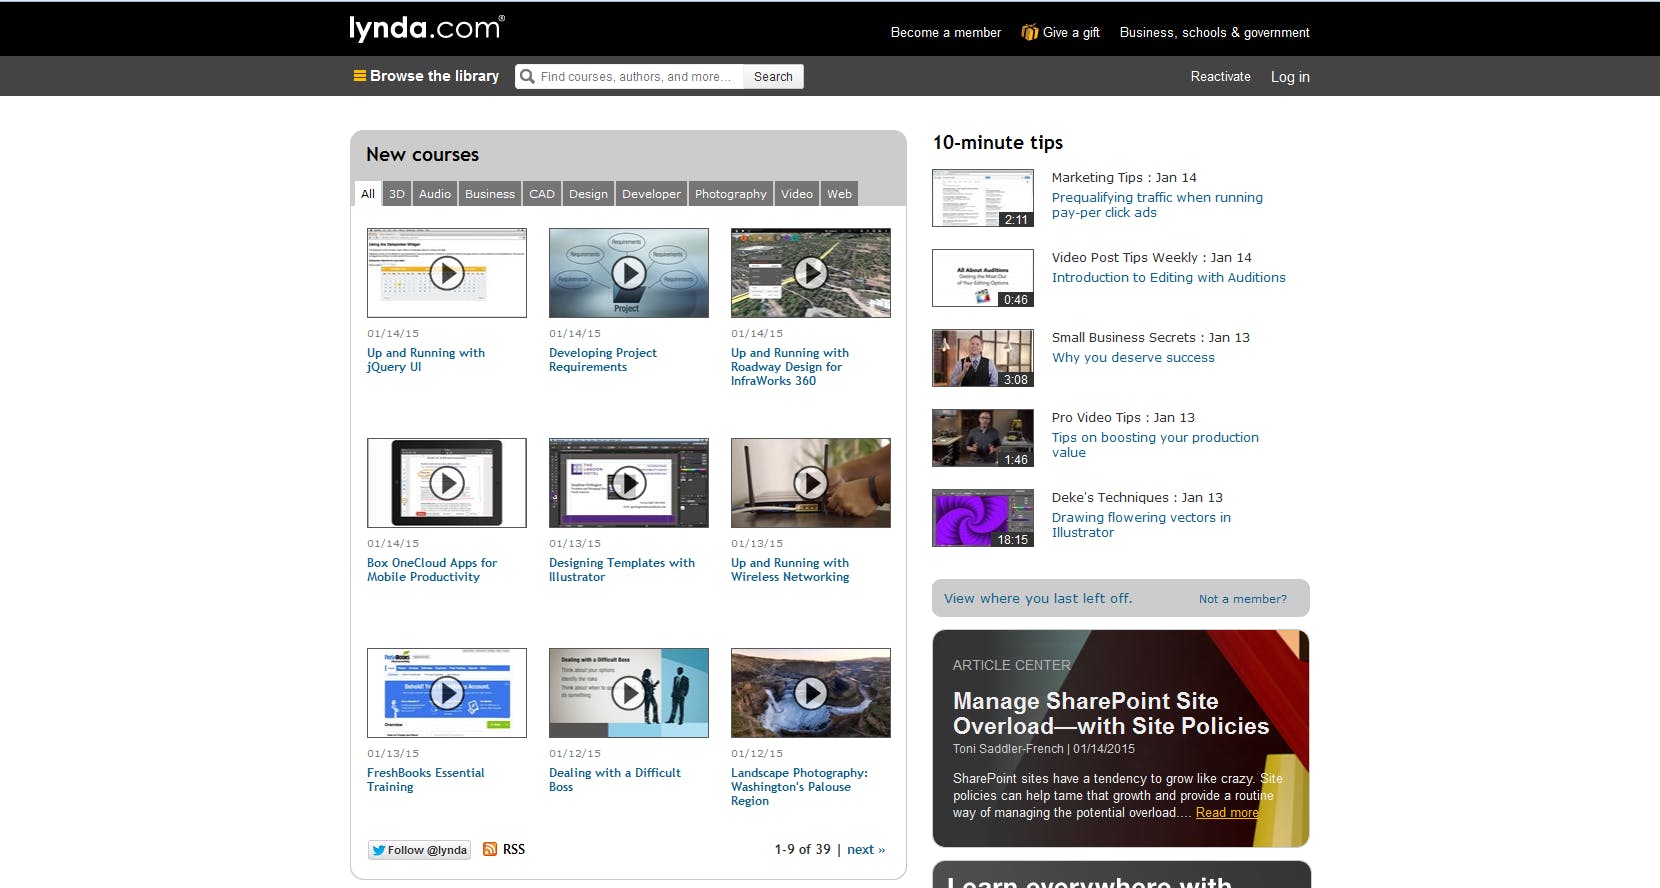Click the Search button
Screen dimensions: 1660x888
coord(773,77)
